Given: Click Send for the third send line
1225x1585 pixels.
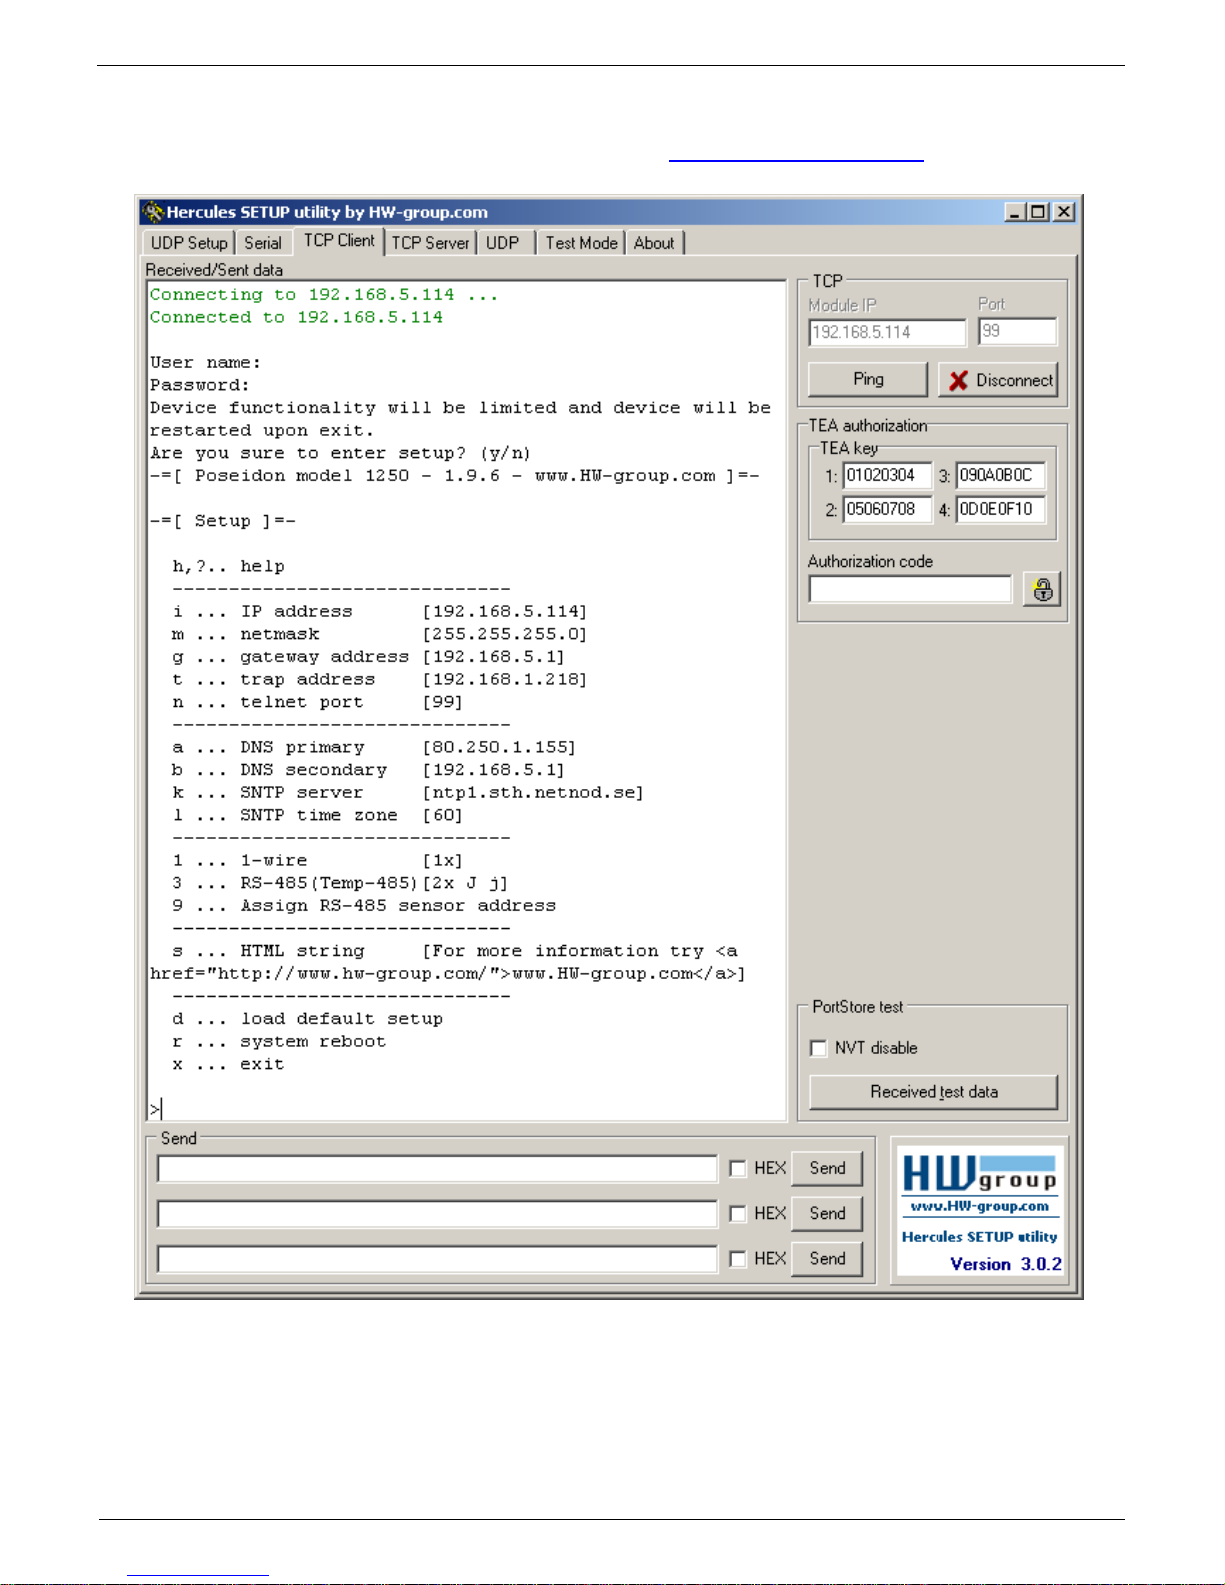Looking at the screenshot, I should (827, 1258).
